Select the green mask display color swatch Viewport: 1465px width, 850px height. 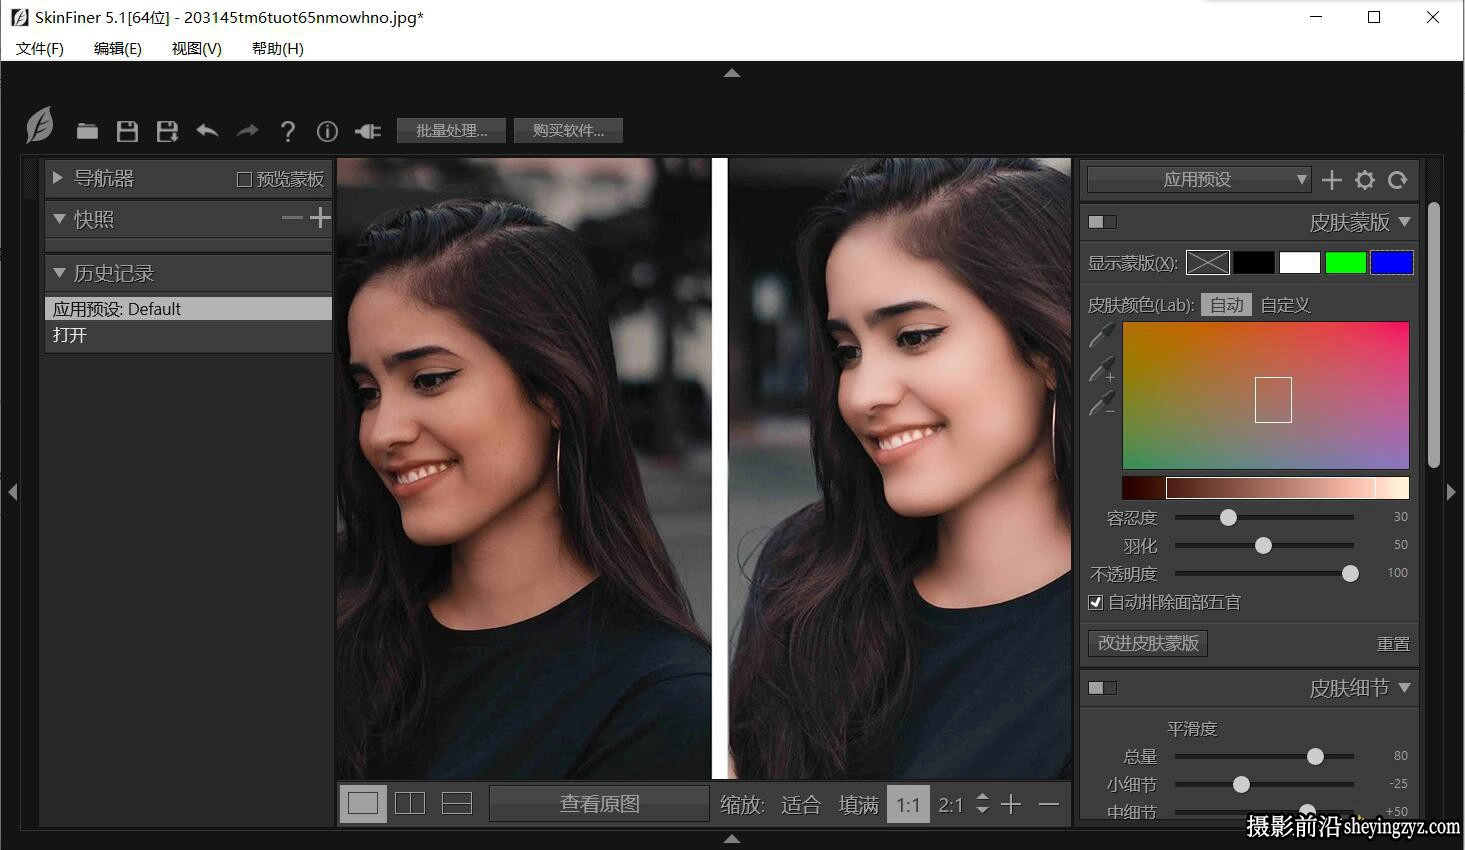click(1345, 263)
